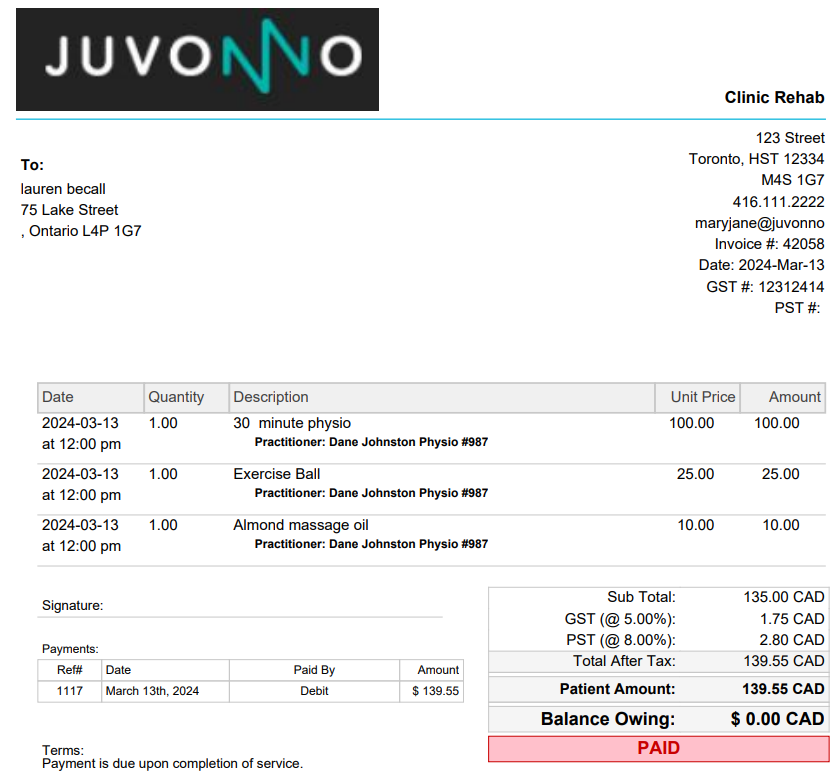Click the 'Debit' payment method cell
This screenshot has height=771, width=840.
pyautogui.click(x=314, y=691)
